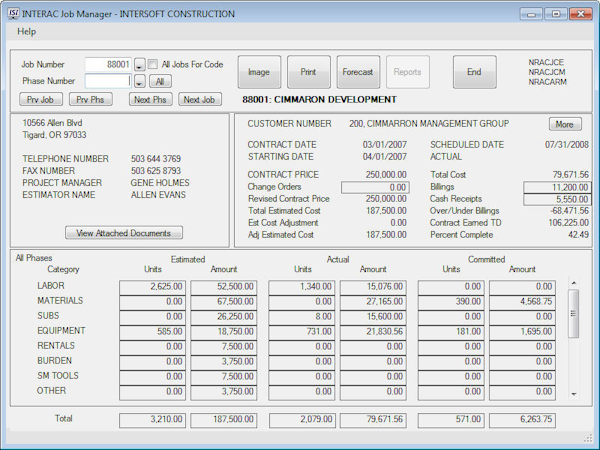Open the Help menu
Image resolution: width=600 pixels, height=450 pixels.
27,32
